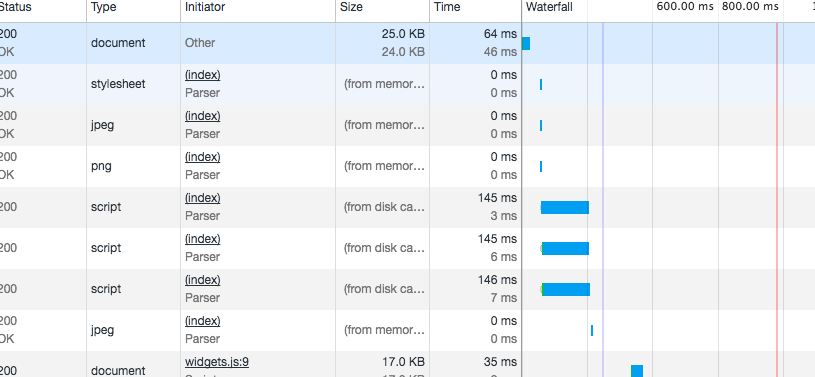Select the '3 ms' latency value

504,216
